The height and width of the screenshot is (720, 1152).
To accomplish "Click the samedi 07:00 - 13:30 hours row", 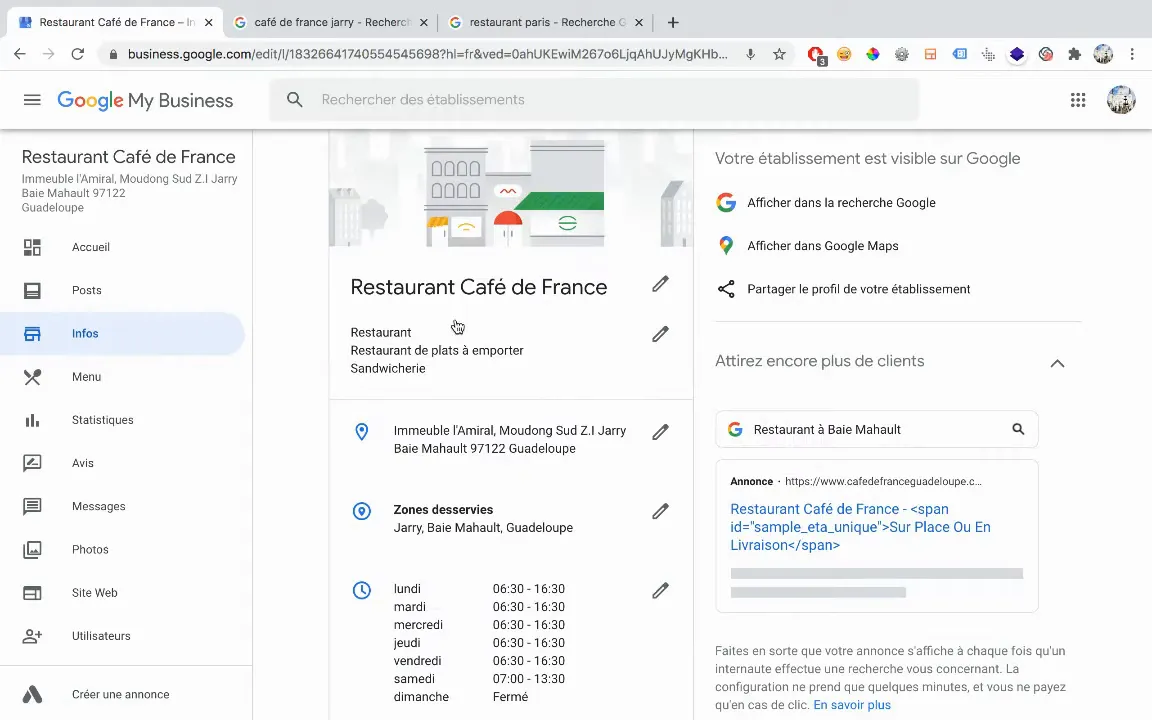I will pyautogui.click(x=479, y=679).
